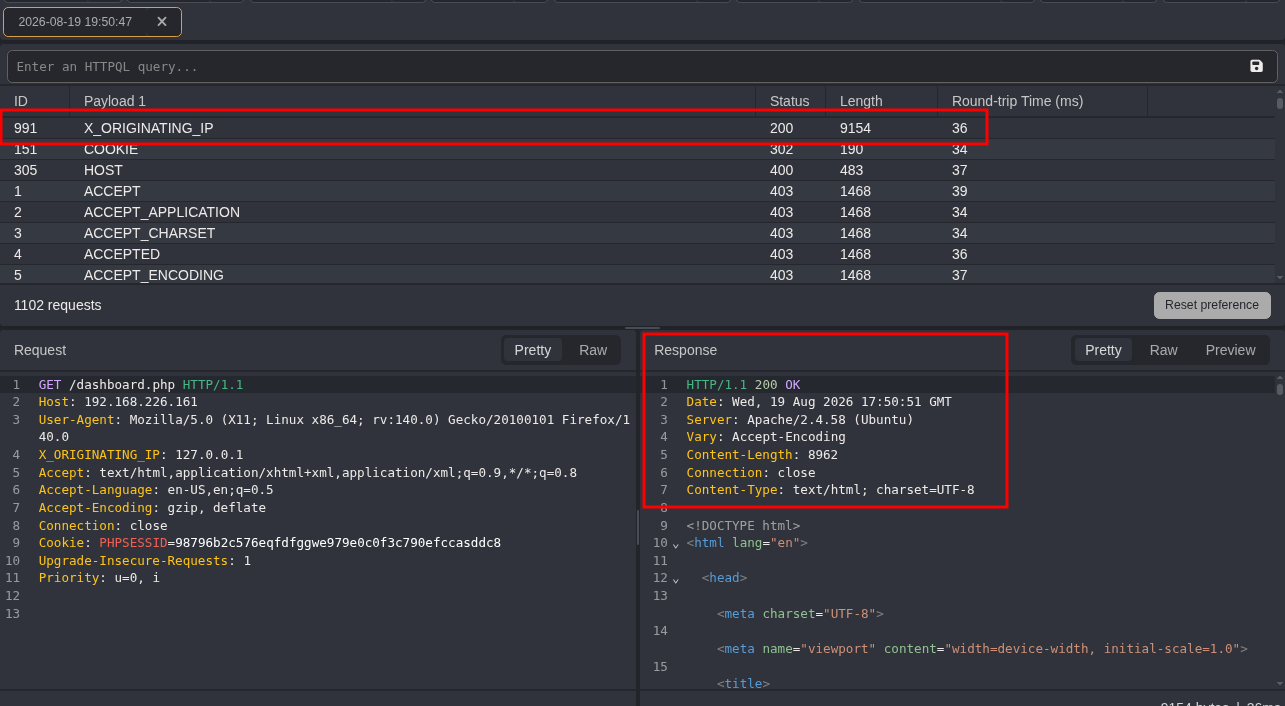Click the Connection: close response header
The height and width of the screenshot is (706, 1285).
(x=751, y=473)
